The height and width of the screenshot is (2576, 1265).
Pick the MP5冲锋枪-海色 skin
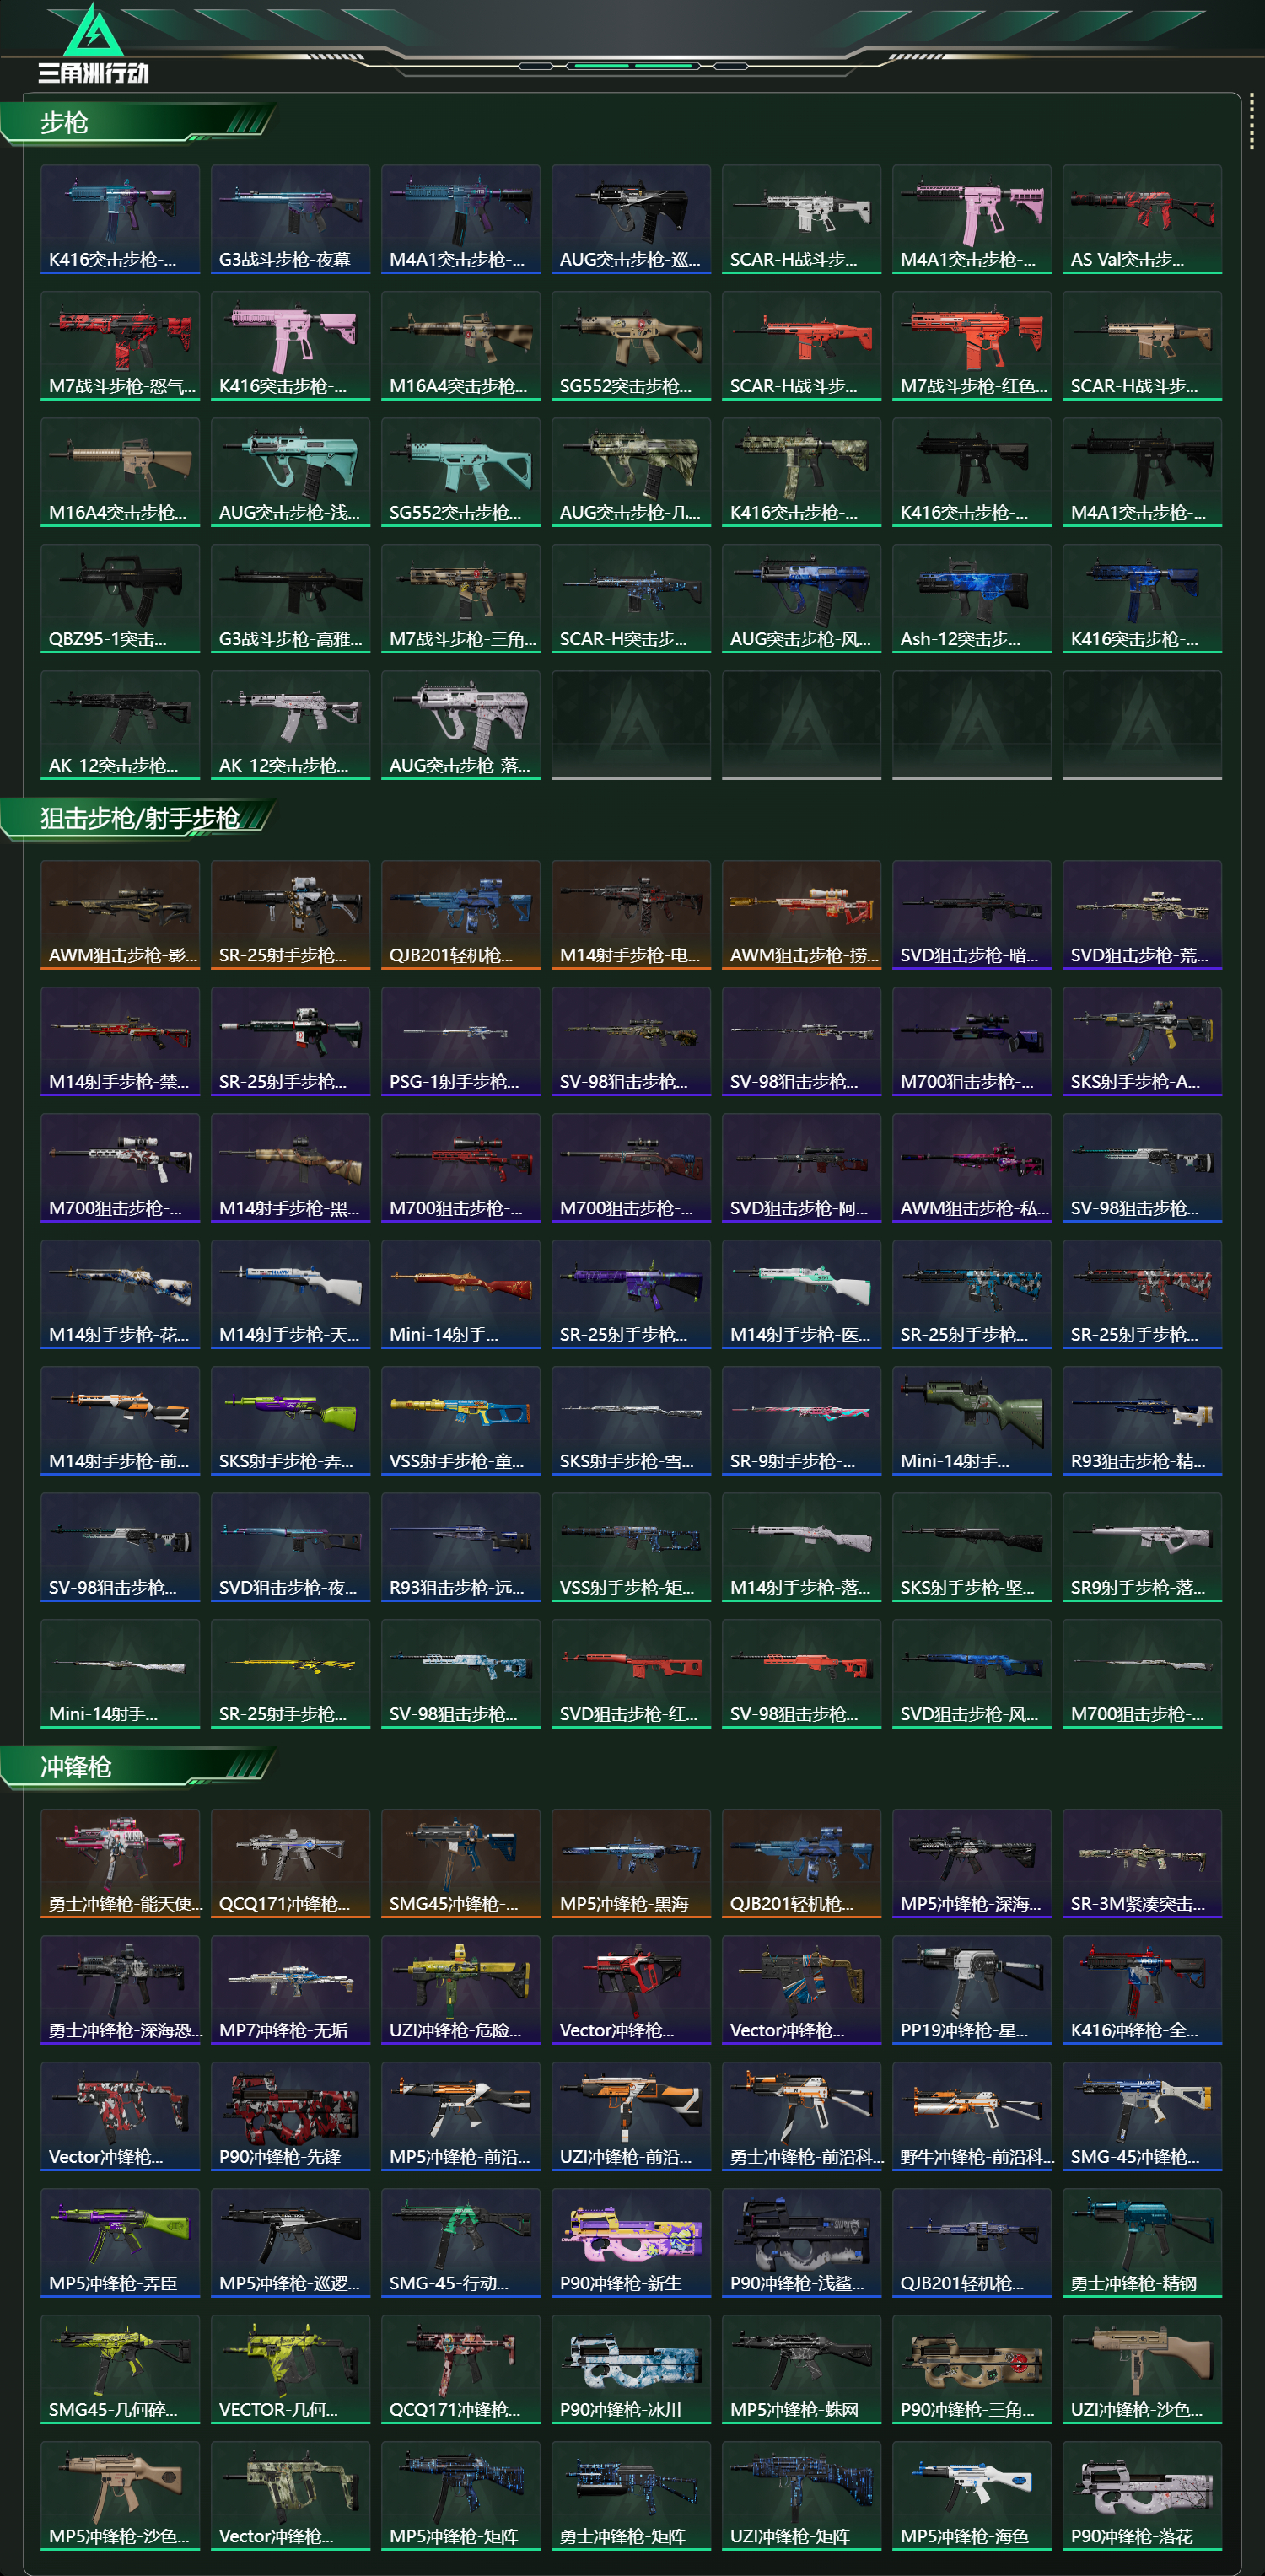coord(971,2496)
